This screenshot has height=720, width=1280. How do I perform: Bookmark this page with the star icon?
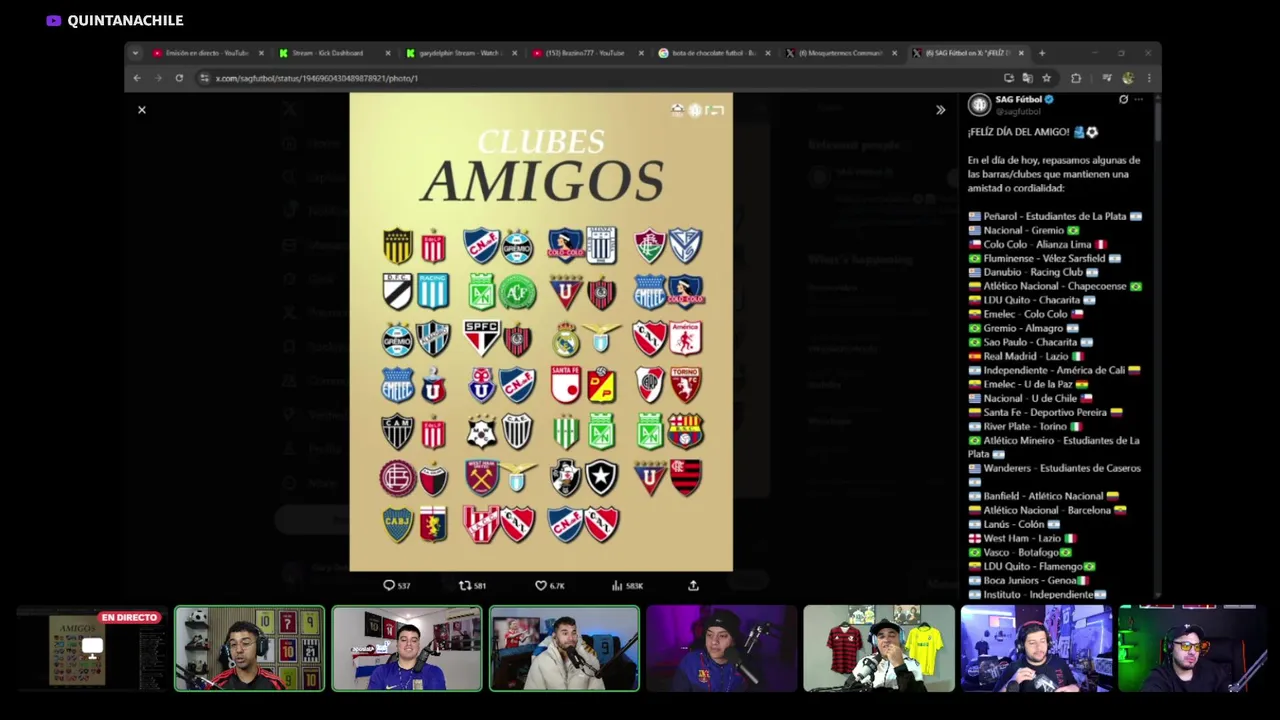click(x=1046, y=78)
